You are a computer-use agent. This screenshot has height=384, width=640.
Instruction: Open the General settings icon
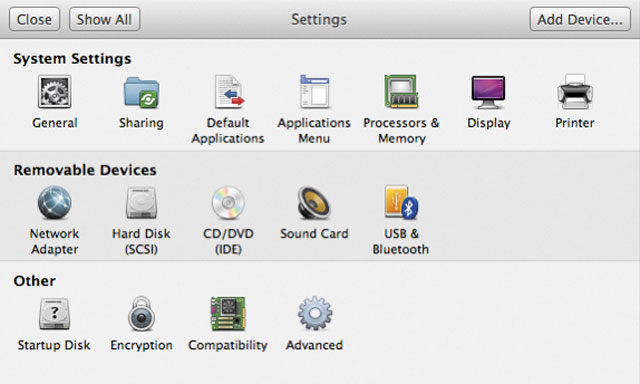point(55,92)
